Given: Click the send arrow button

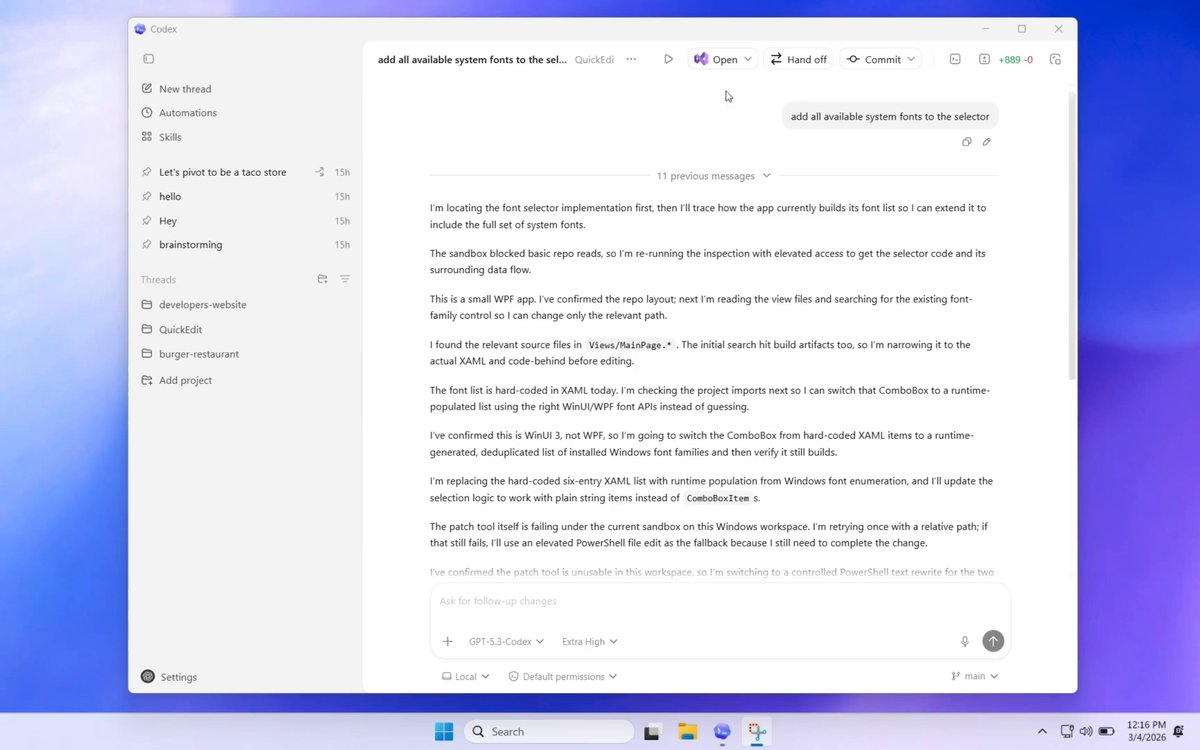Looking at the screenshot, I should point(993,641).
